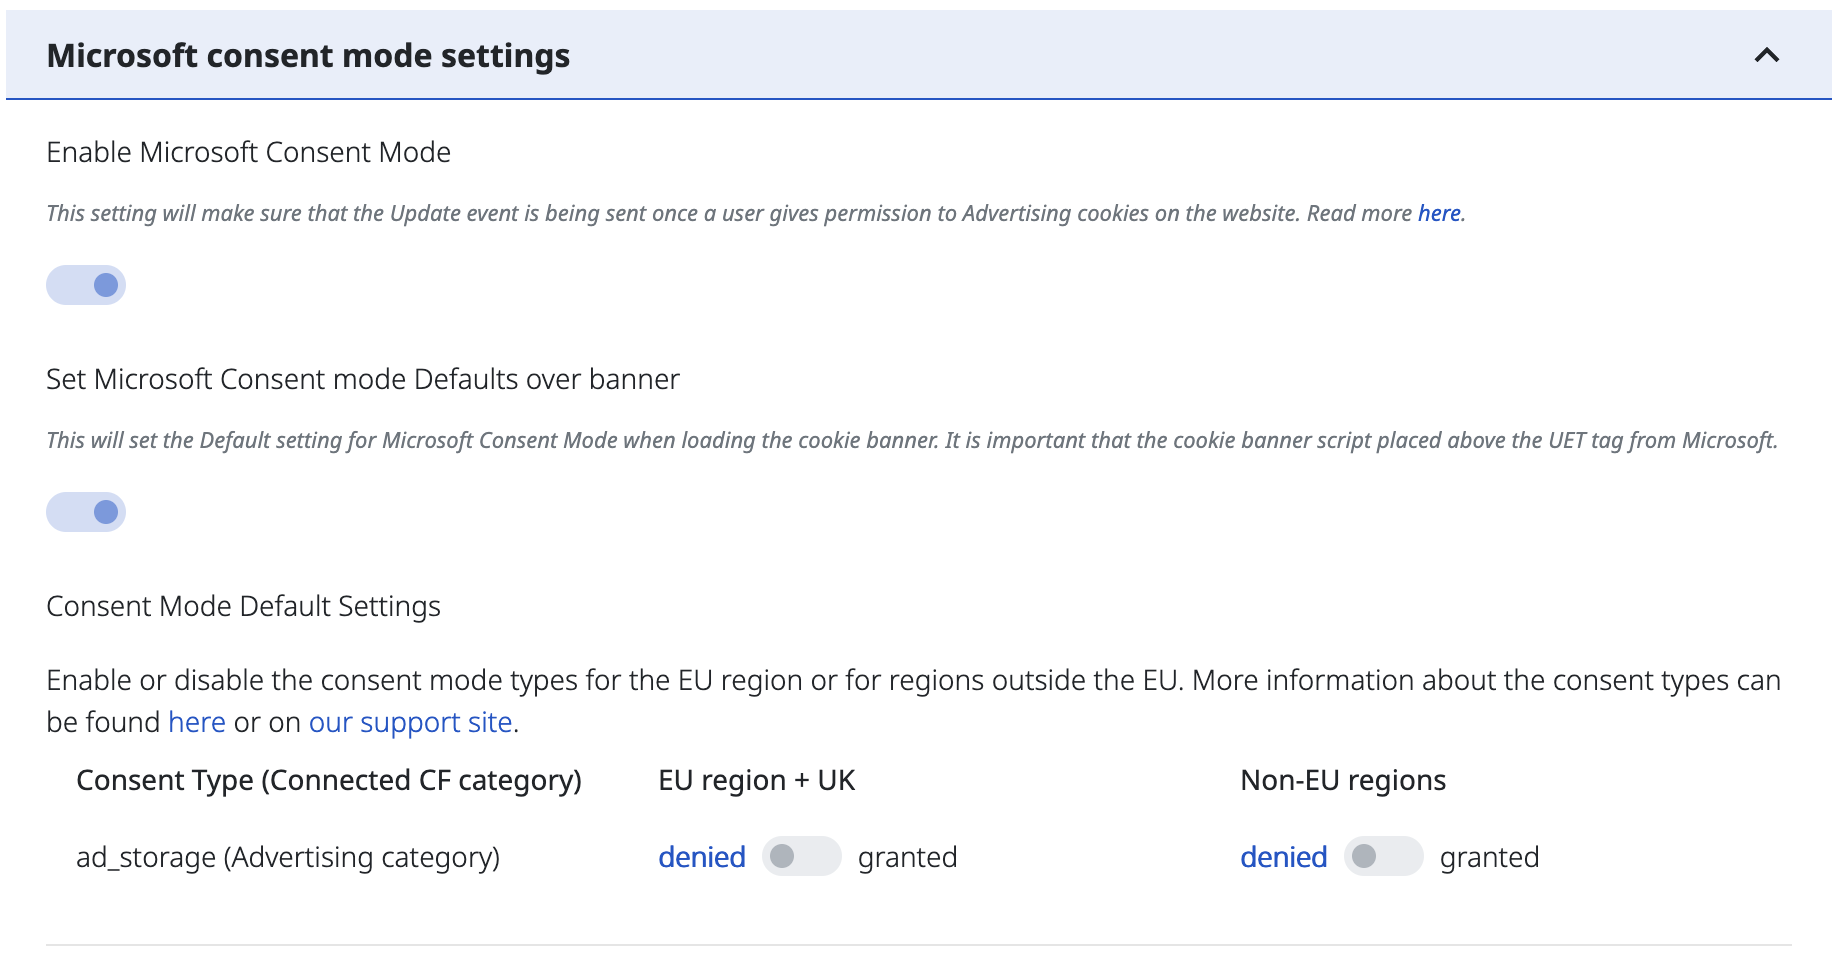
Task: Open the 'our support site' link
Action: pos(411,722)
